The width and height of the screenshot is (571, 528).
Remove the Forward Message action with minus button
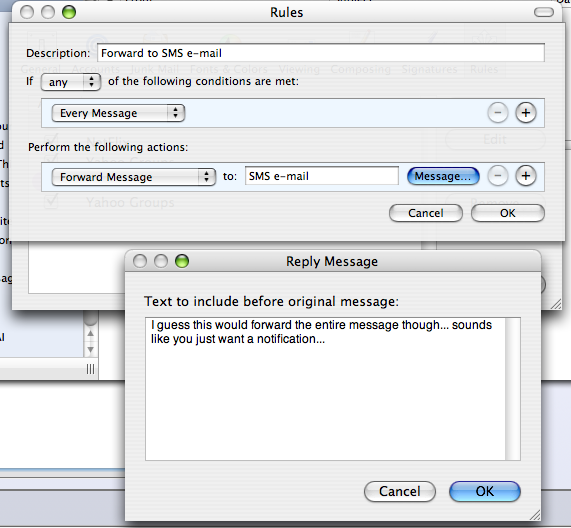[498, 176]
